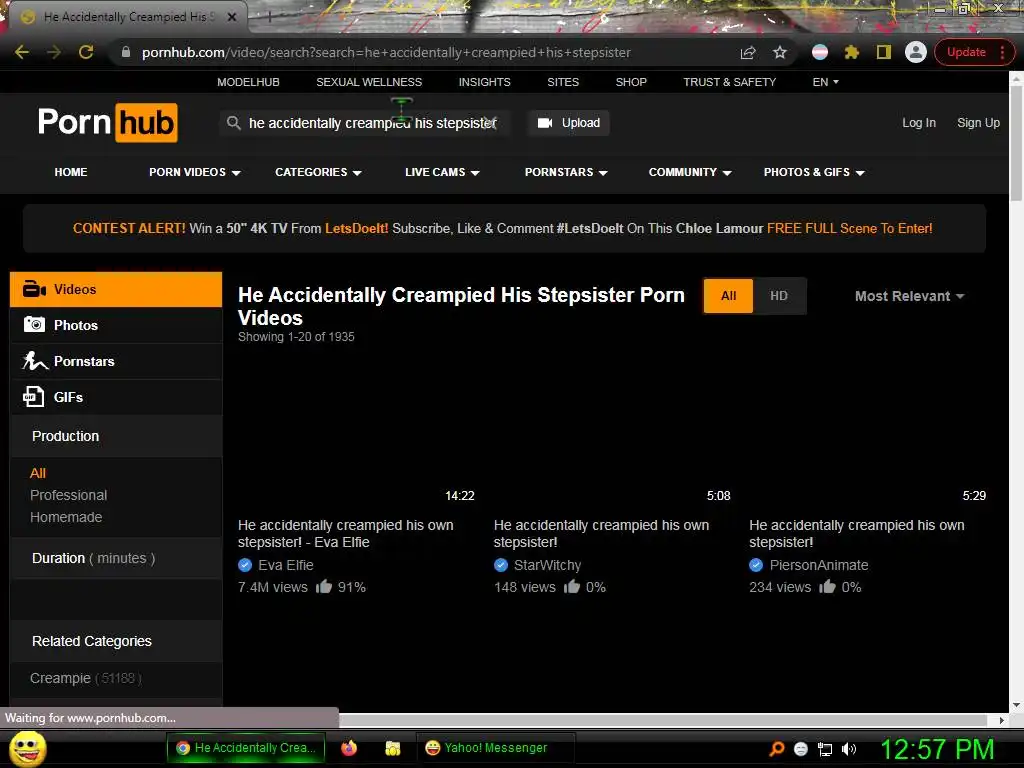1024x768 pixels.
Task: Click the horizontal scrollbar right arrow
Action: (x=1002, y=720)
